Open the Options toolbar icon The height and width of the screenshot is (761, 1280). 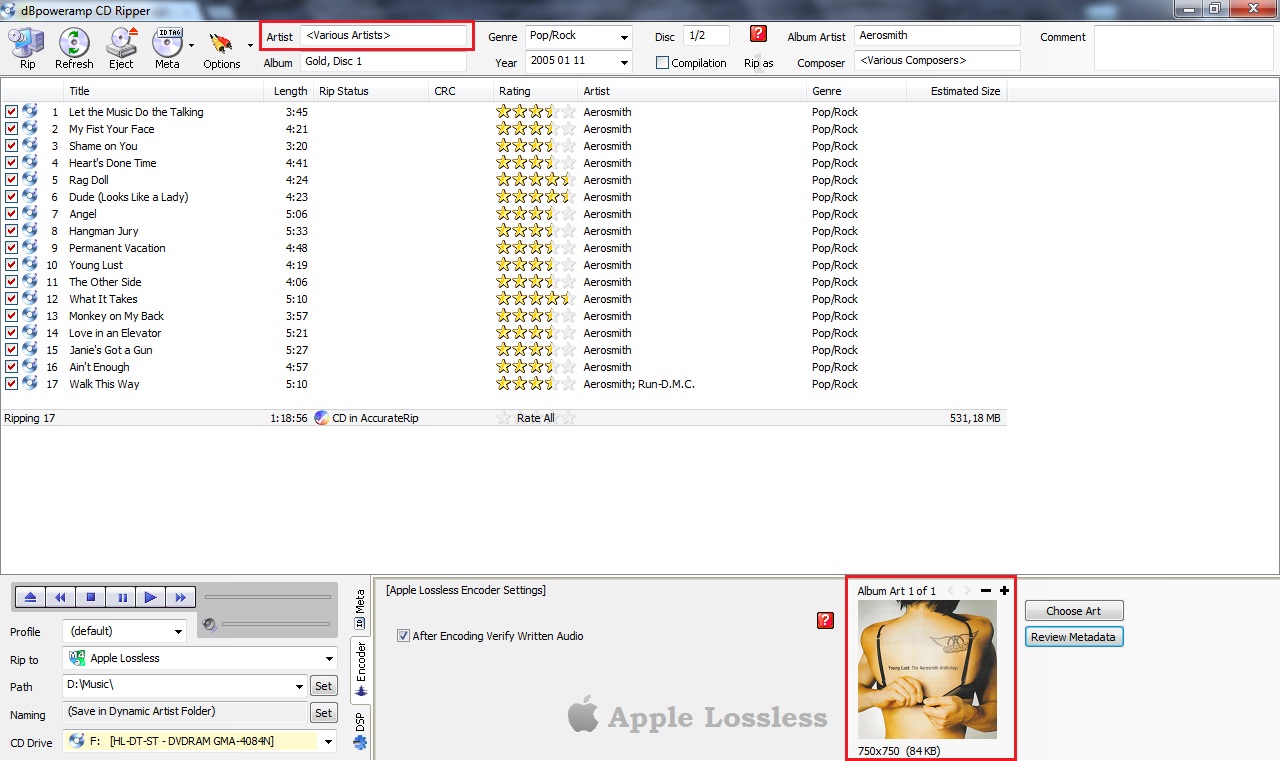coord(221,46)
